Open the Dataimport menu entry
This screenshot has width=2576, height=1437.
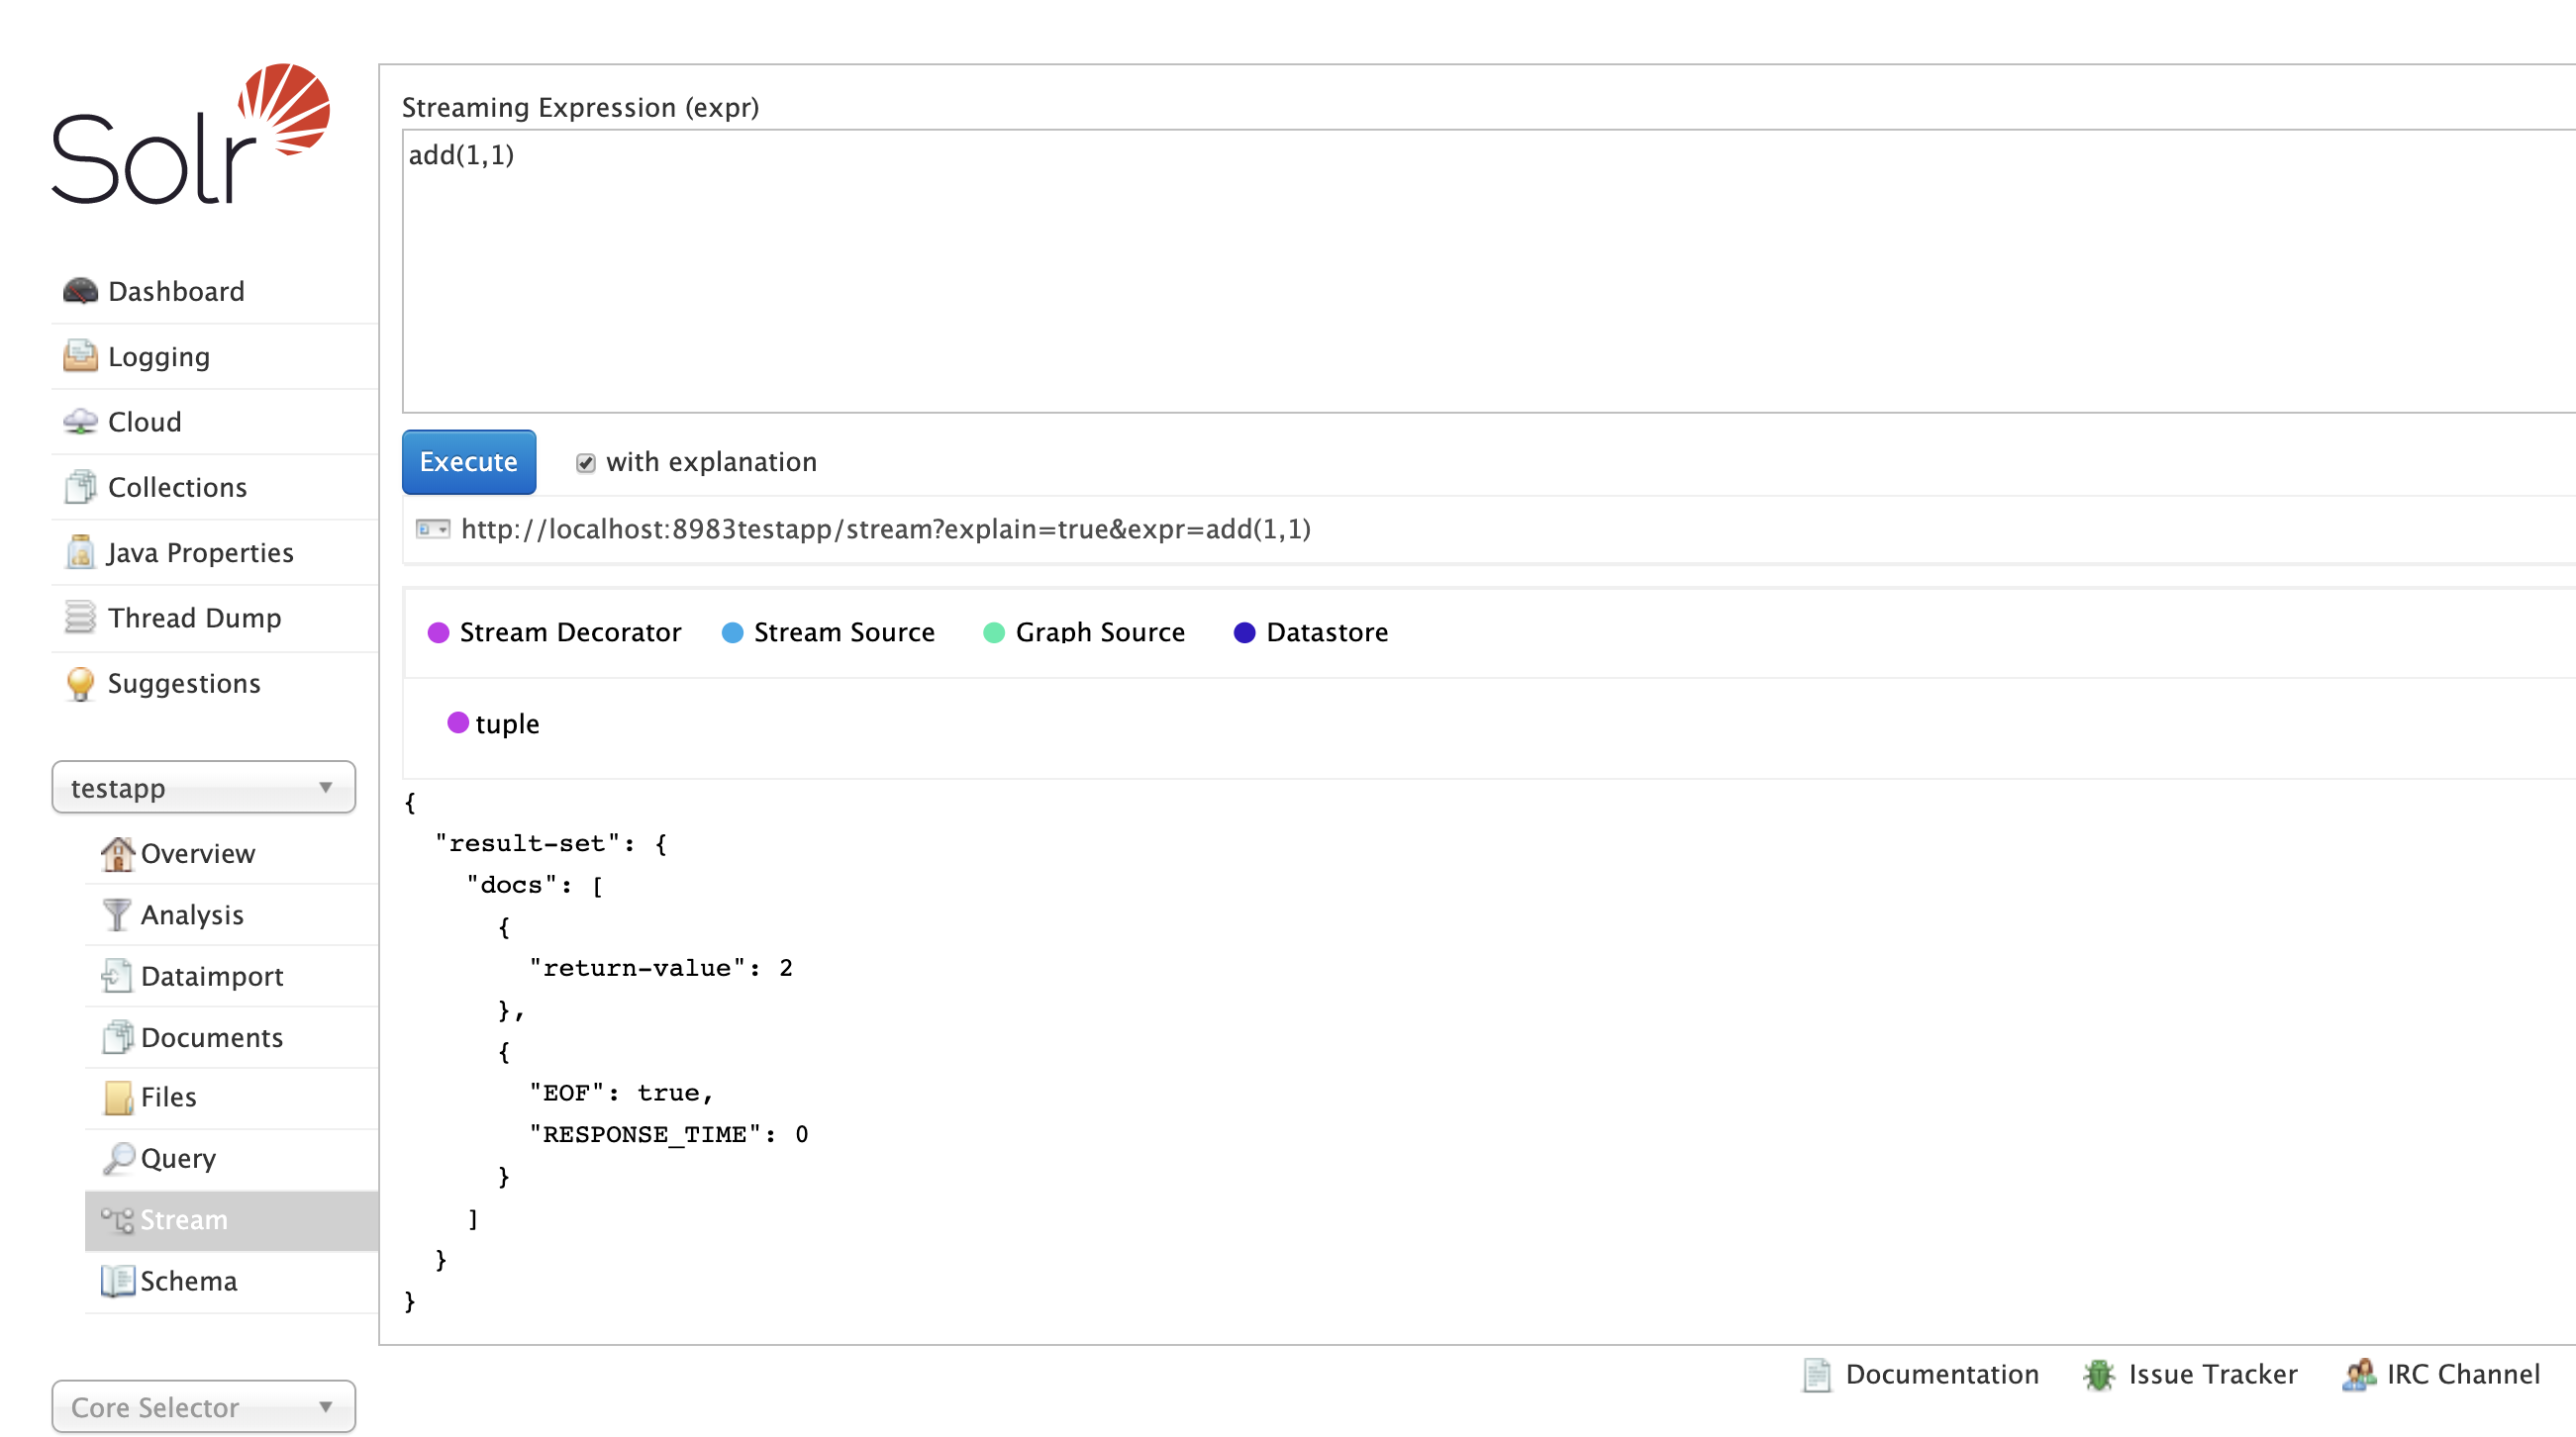[211, 976]
